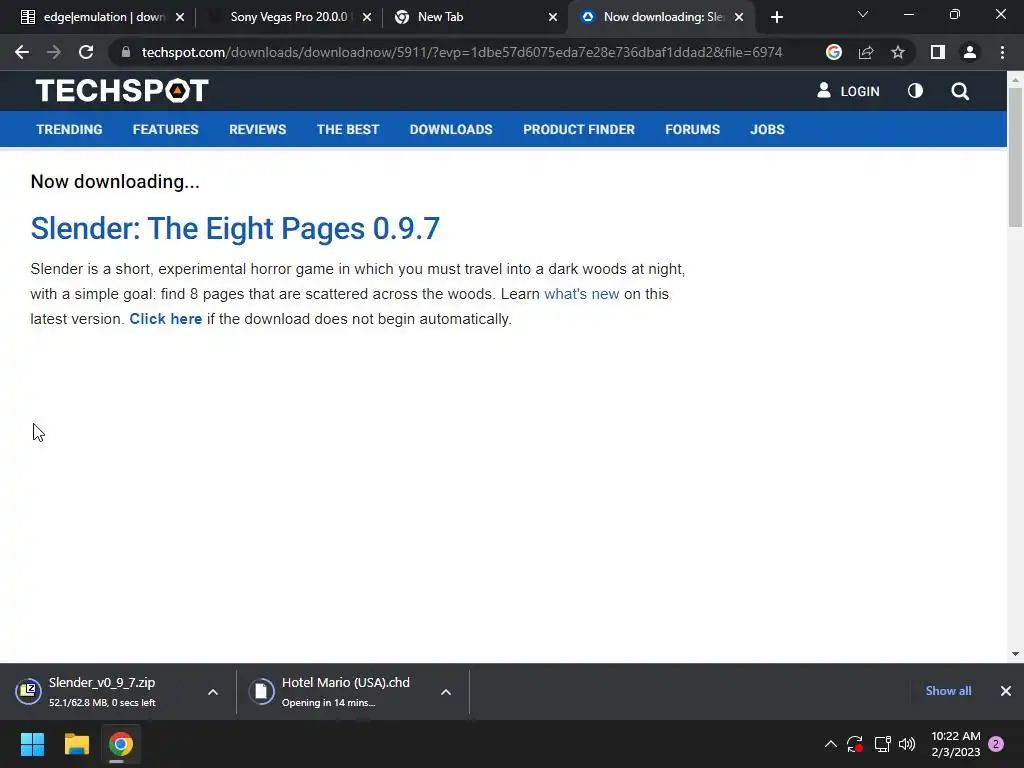Image resolution: width=1024 pixels, height=768 pixels.
Task: Show hidden system tray icons
Action: point(831,744)
